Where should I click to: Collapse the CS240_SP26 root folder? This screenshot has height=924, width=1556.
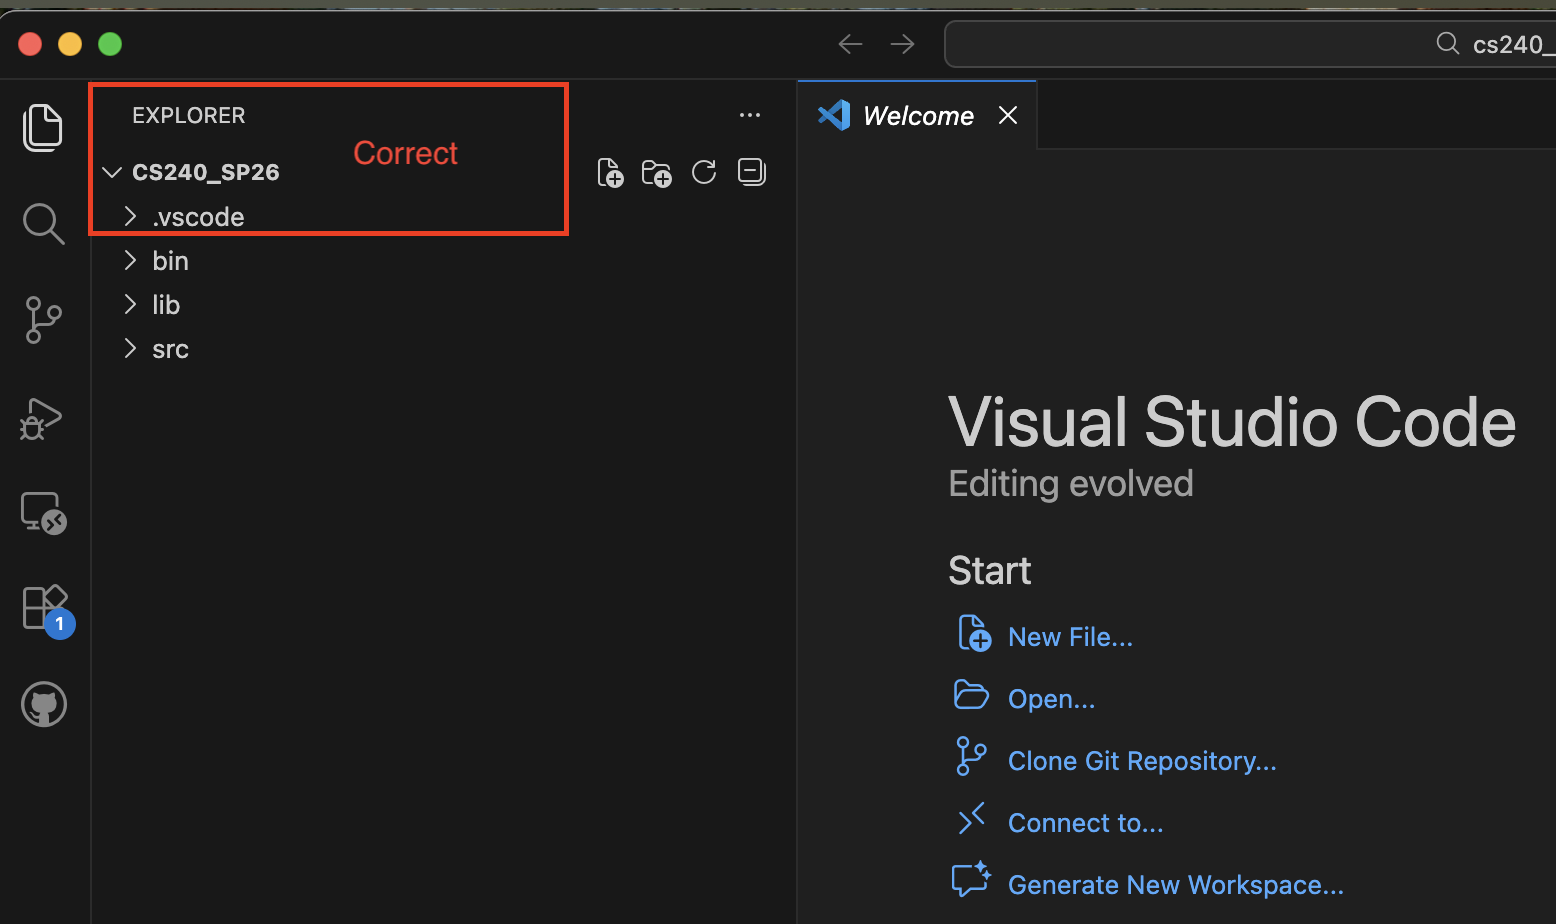coord(113,173)
